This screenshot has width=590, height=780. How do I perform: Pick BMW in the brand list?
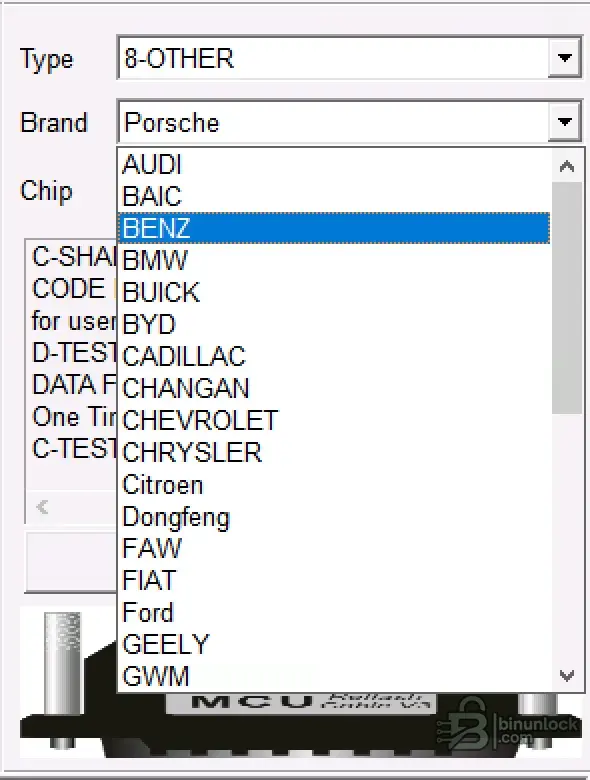(334, 260)
